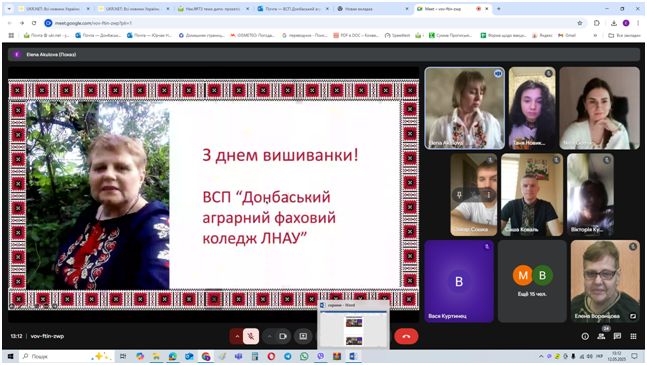647x365 pixels.
Task: Click the Elena Akulova (Показ) presentation banner
Action: [x=324, y=54]
